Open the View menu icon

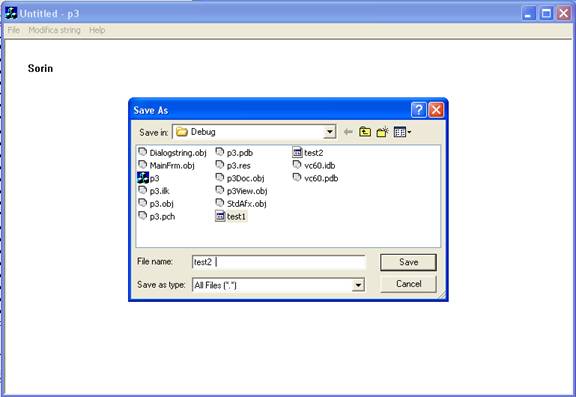402,131
